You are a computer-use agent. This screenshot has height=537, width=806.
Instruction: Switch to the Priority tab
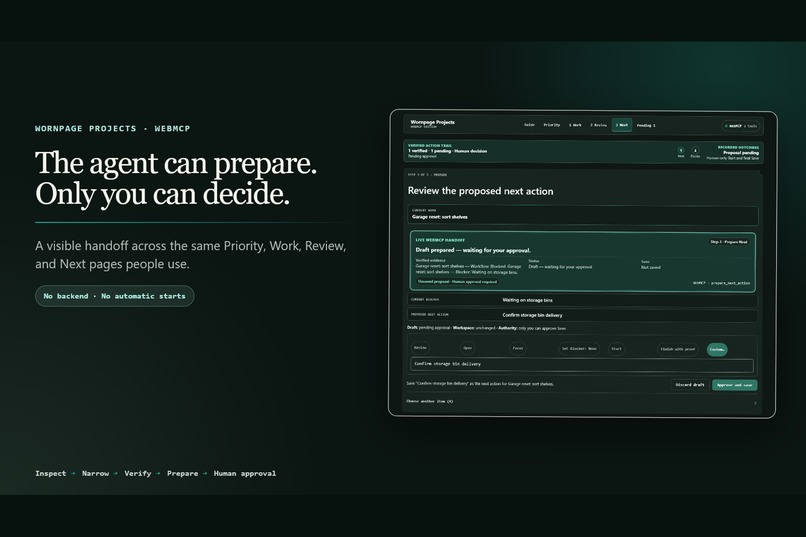[x=552, y=125]
